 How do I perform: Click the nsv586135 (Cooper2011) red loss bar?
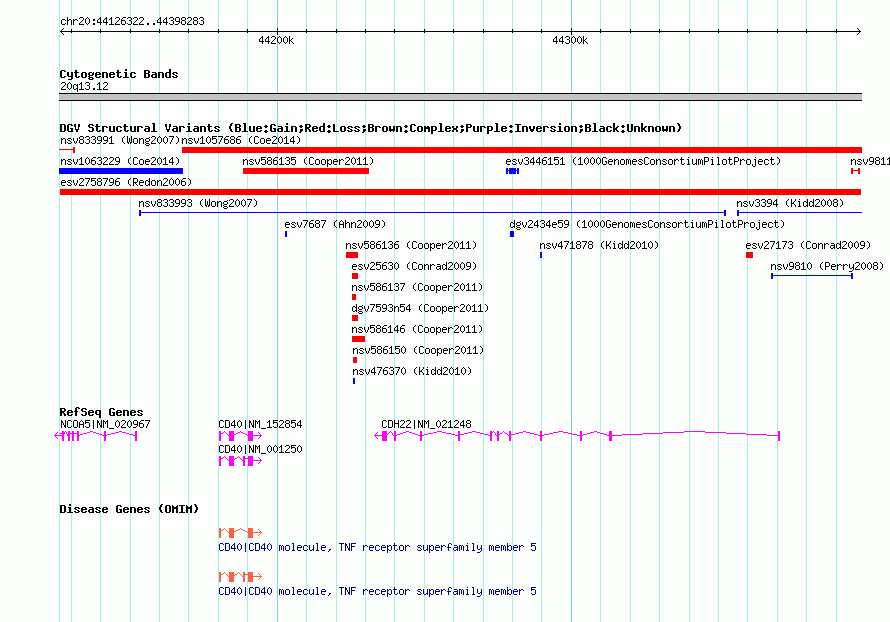(x=305, y=171)
